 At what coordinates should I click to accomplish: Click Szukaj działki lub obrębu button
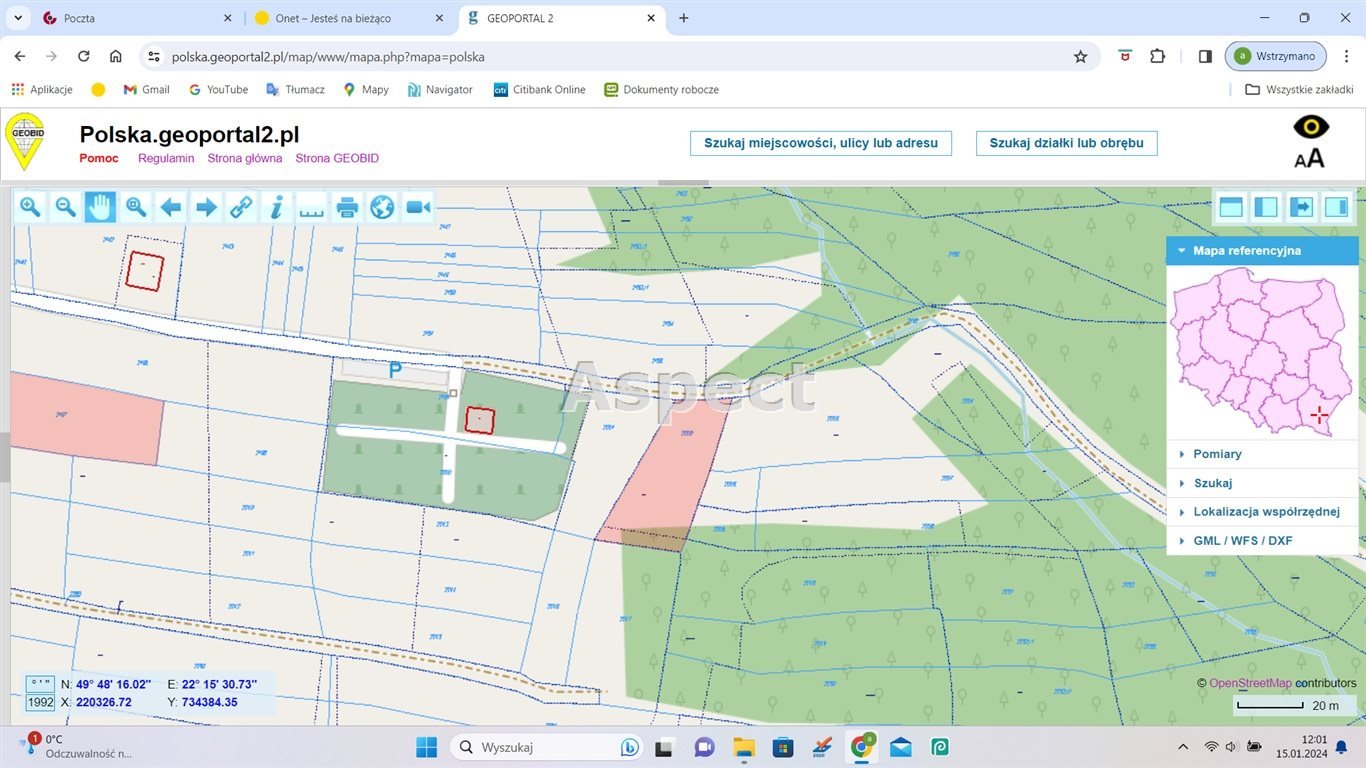click(1066, 143)
